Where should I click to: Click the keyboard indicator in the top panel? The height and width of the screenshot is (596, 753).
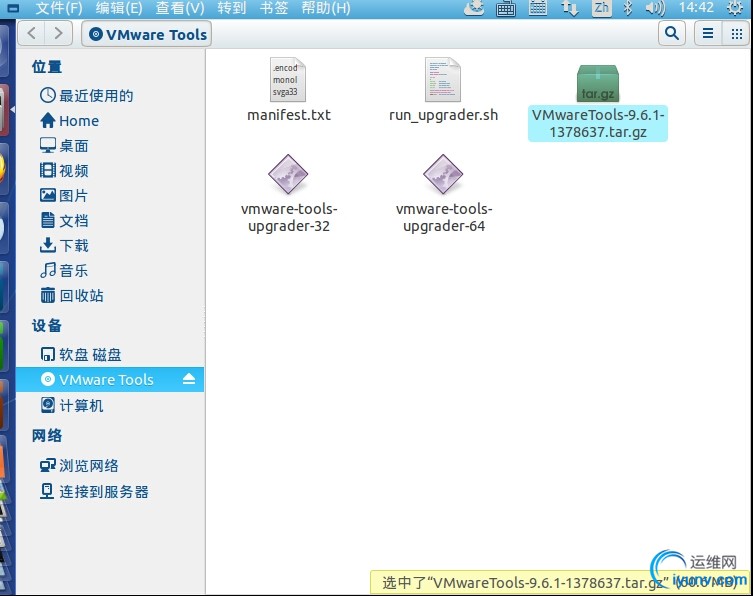click(x=506, y=8)
